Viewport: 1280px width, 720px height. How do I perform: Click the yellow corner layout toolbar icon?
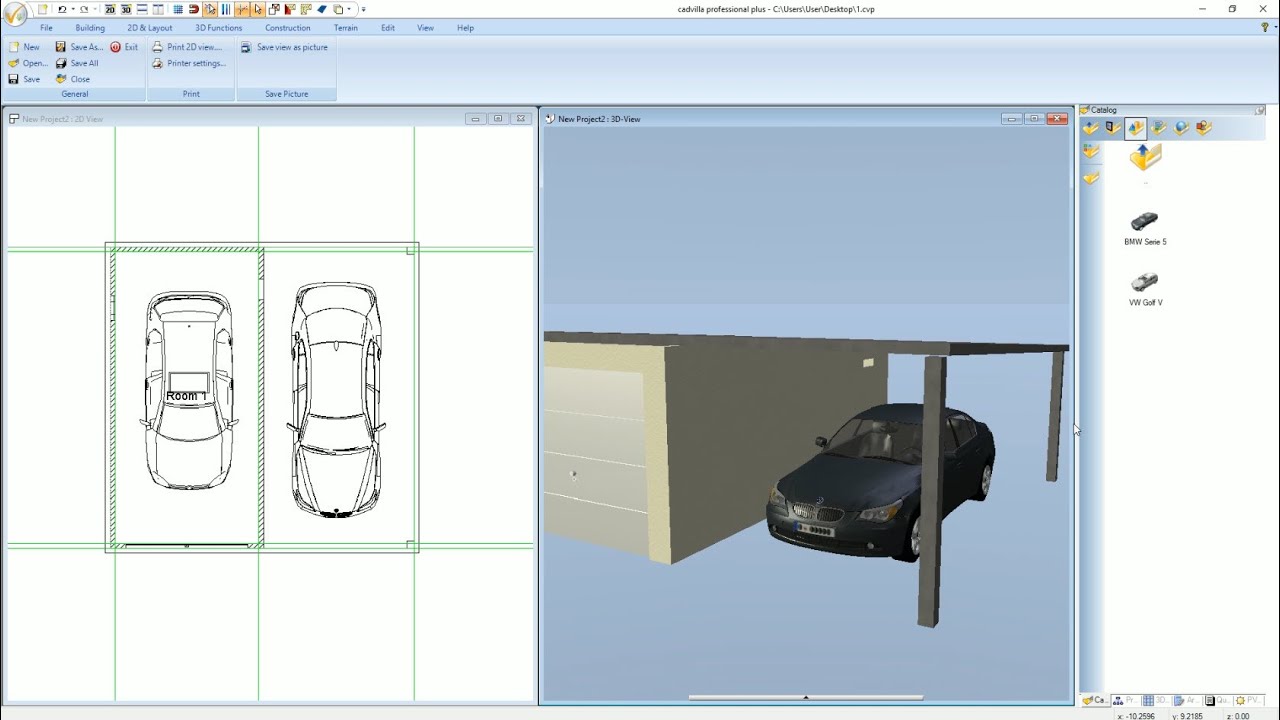tap(306, 9)
